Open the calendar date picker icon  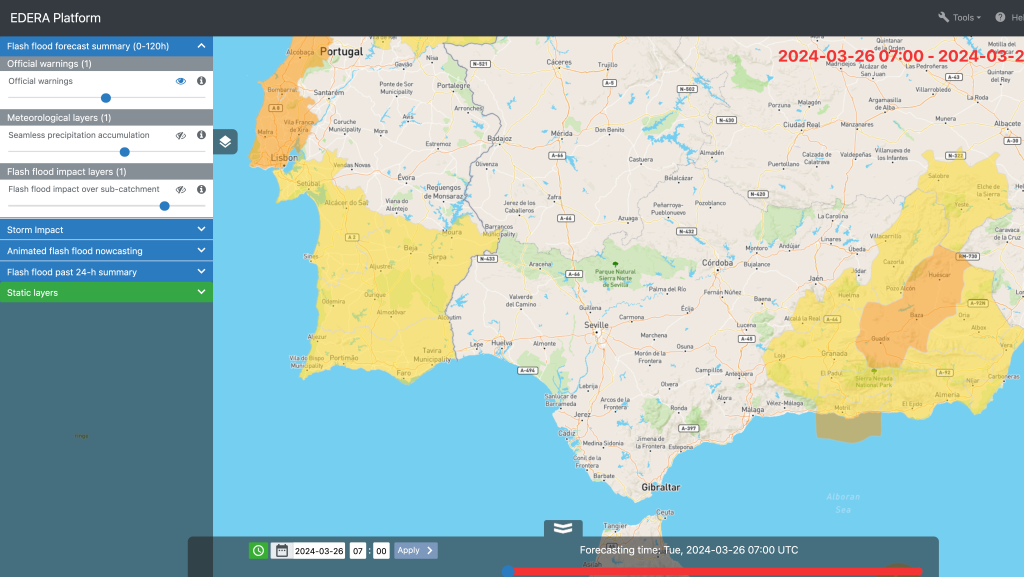pos(281,550)
